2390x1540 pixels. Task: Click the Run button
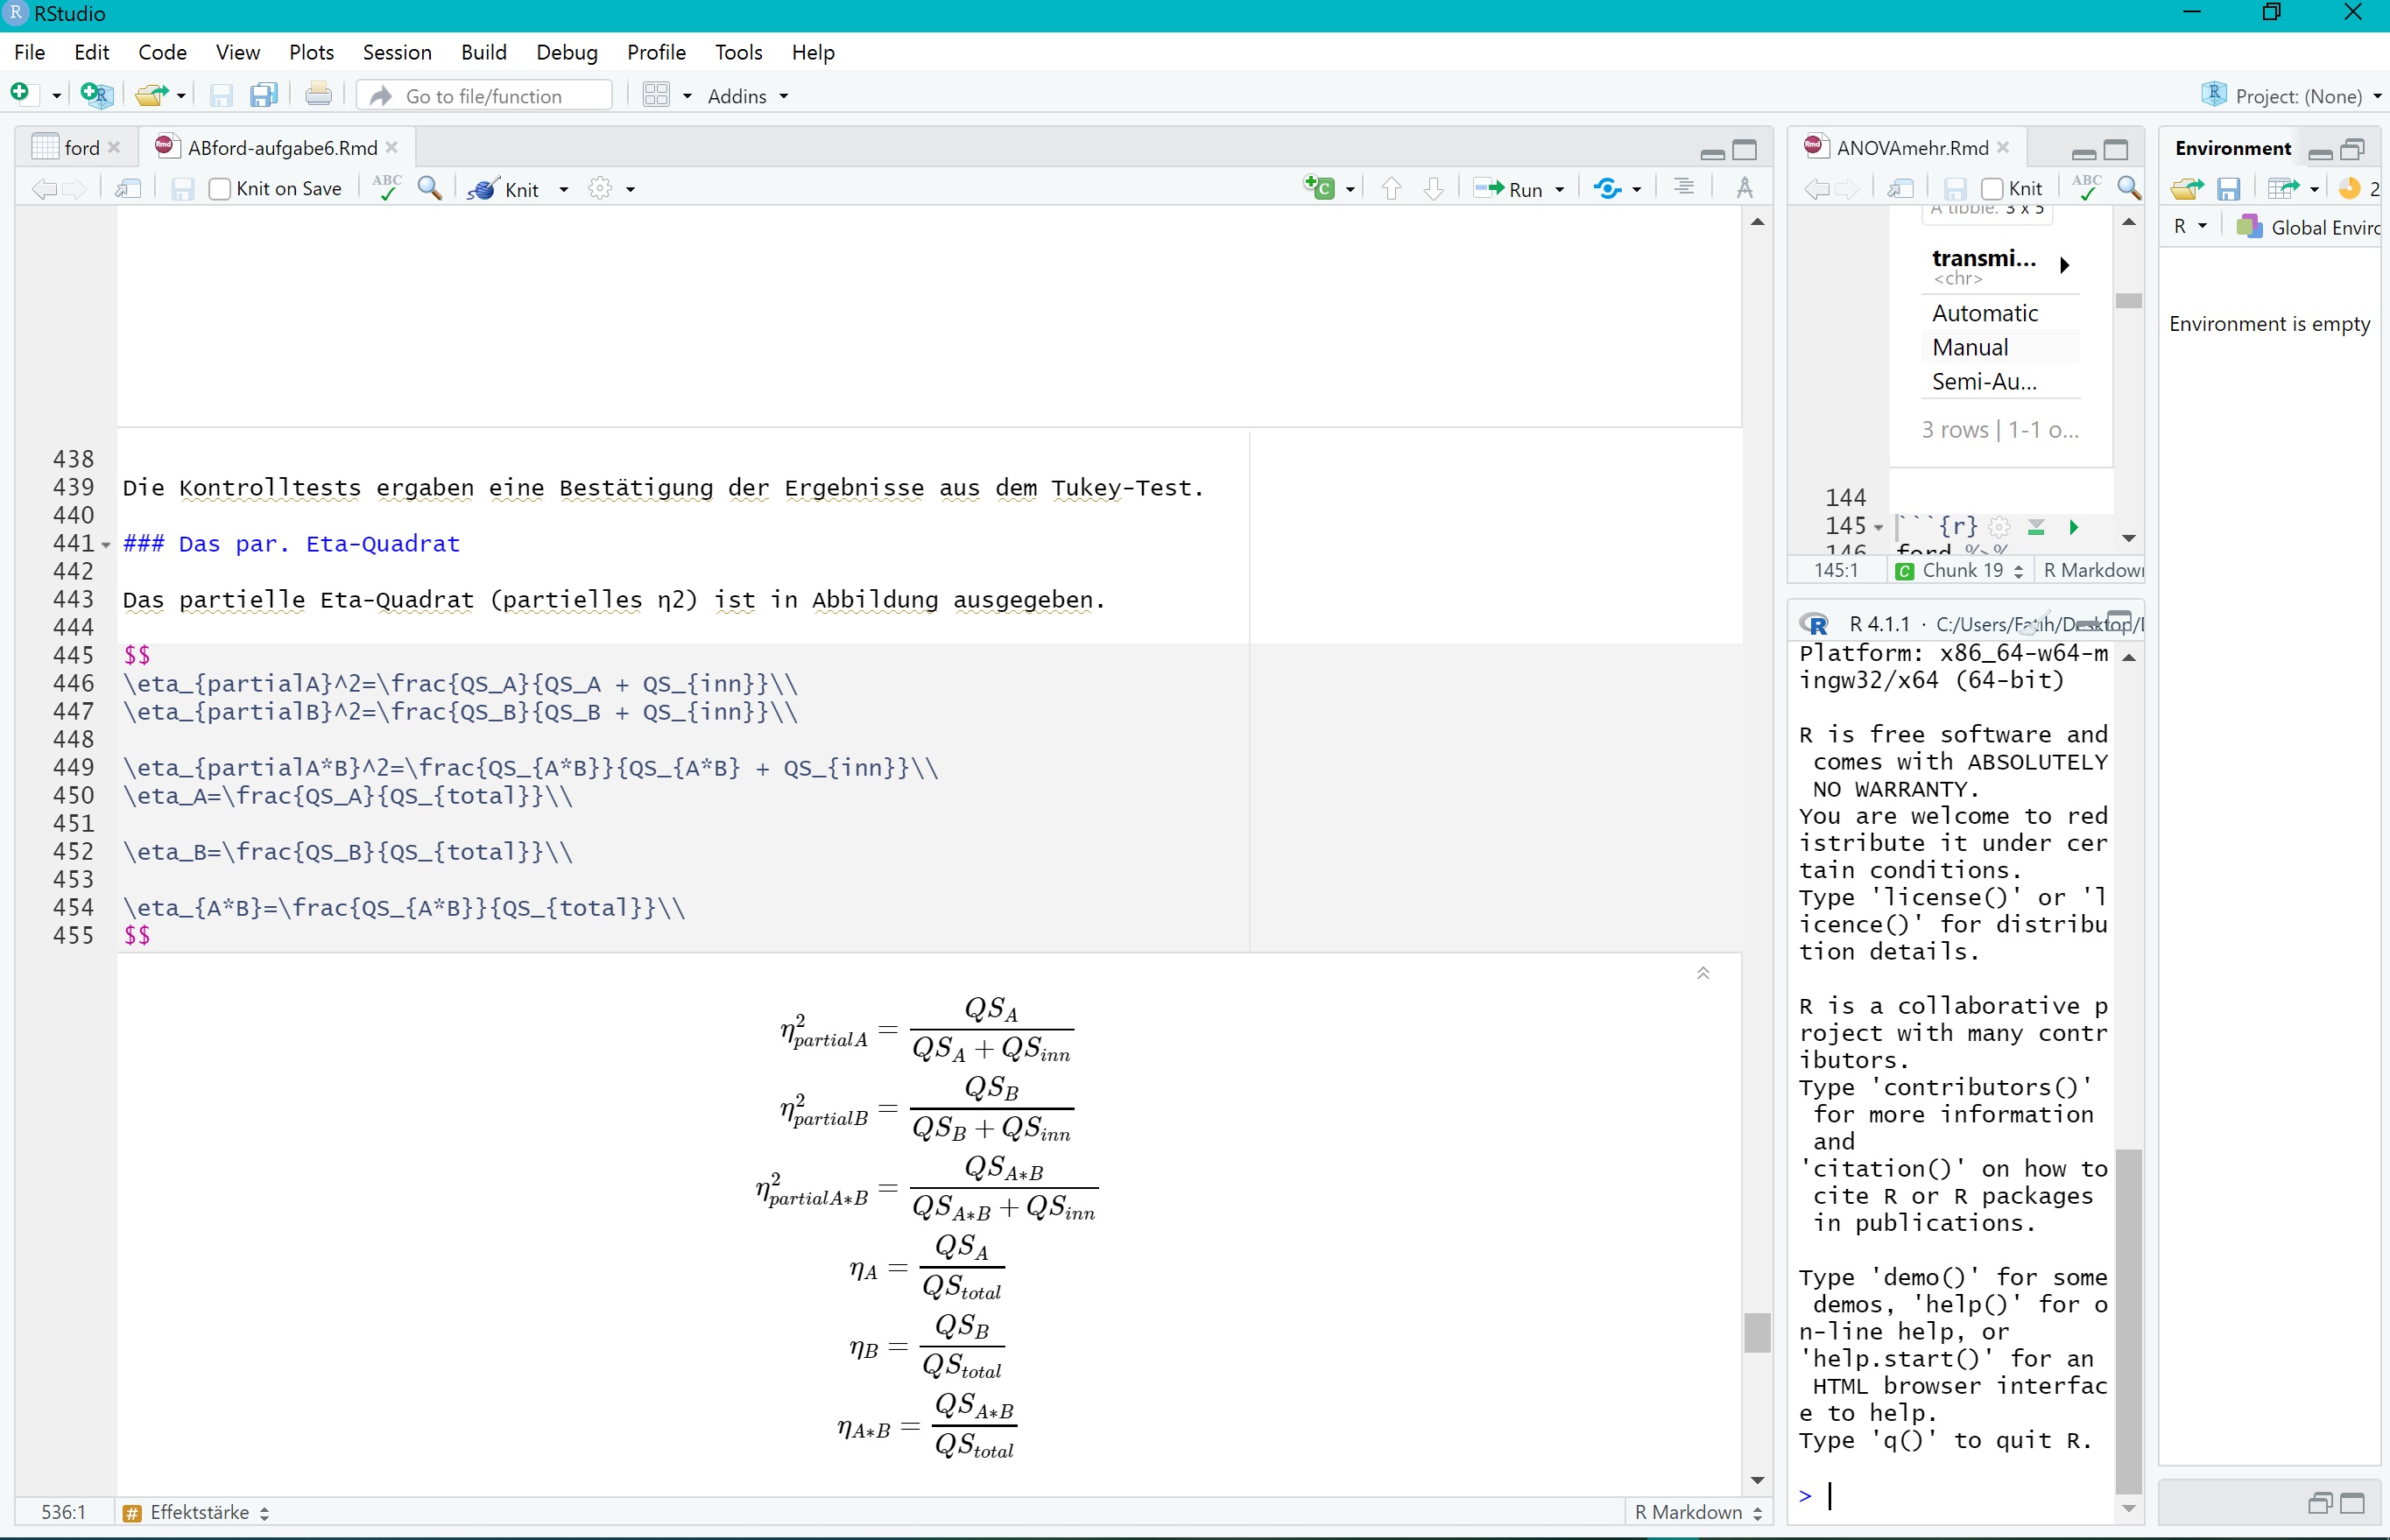coord(1509,189)
